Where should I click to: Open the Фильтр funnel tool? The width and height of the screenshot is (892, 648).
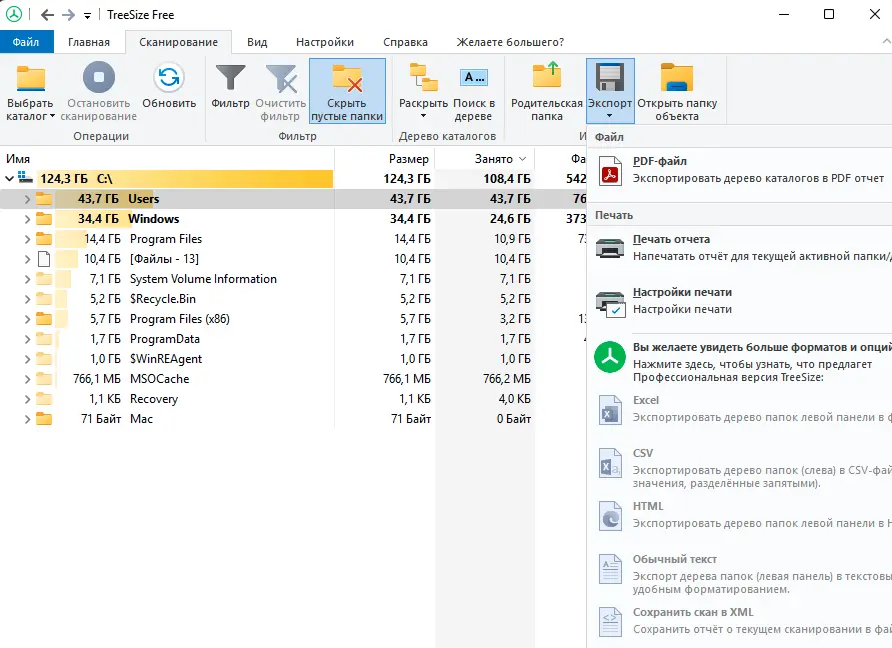[230, 78]
